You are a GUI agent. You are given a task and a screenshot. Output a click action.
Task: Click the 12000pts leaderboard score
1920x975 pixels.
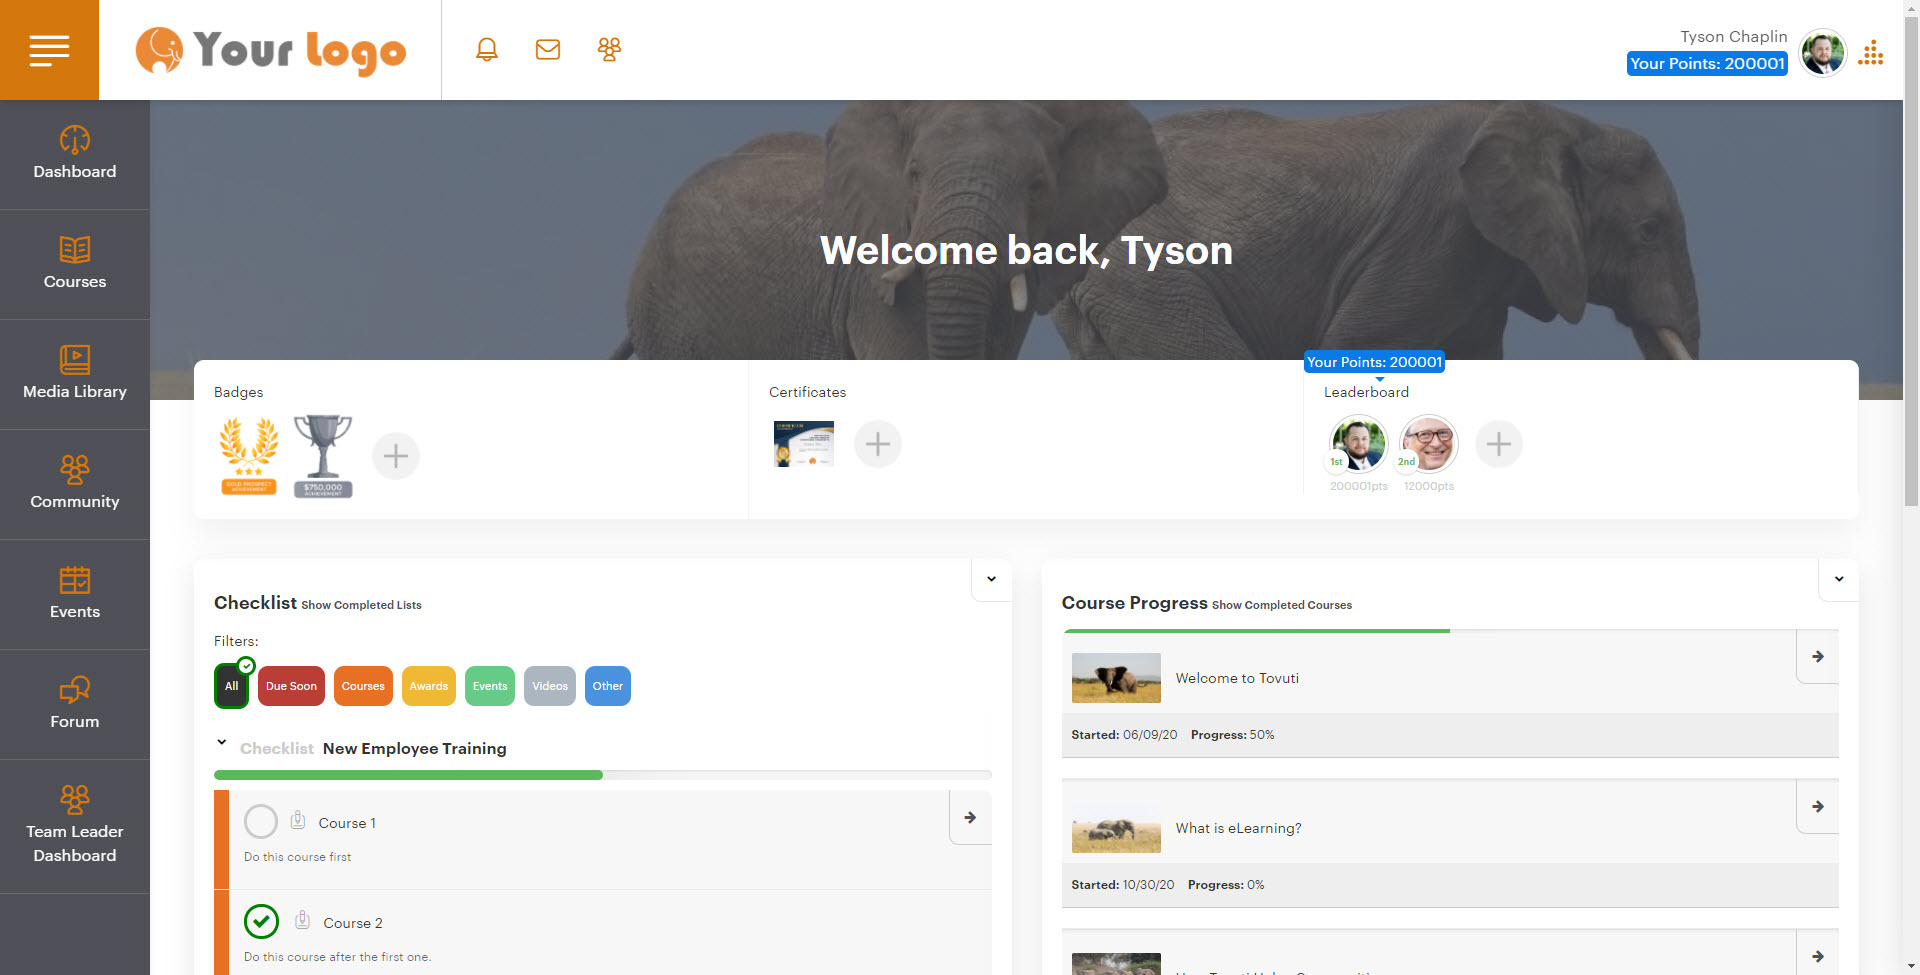(1429, 486)
